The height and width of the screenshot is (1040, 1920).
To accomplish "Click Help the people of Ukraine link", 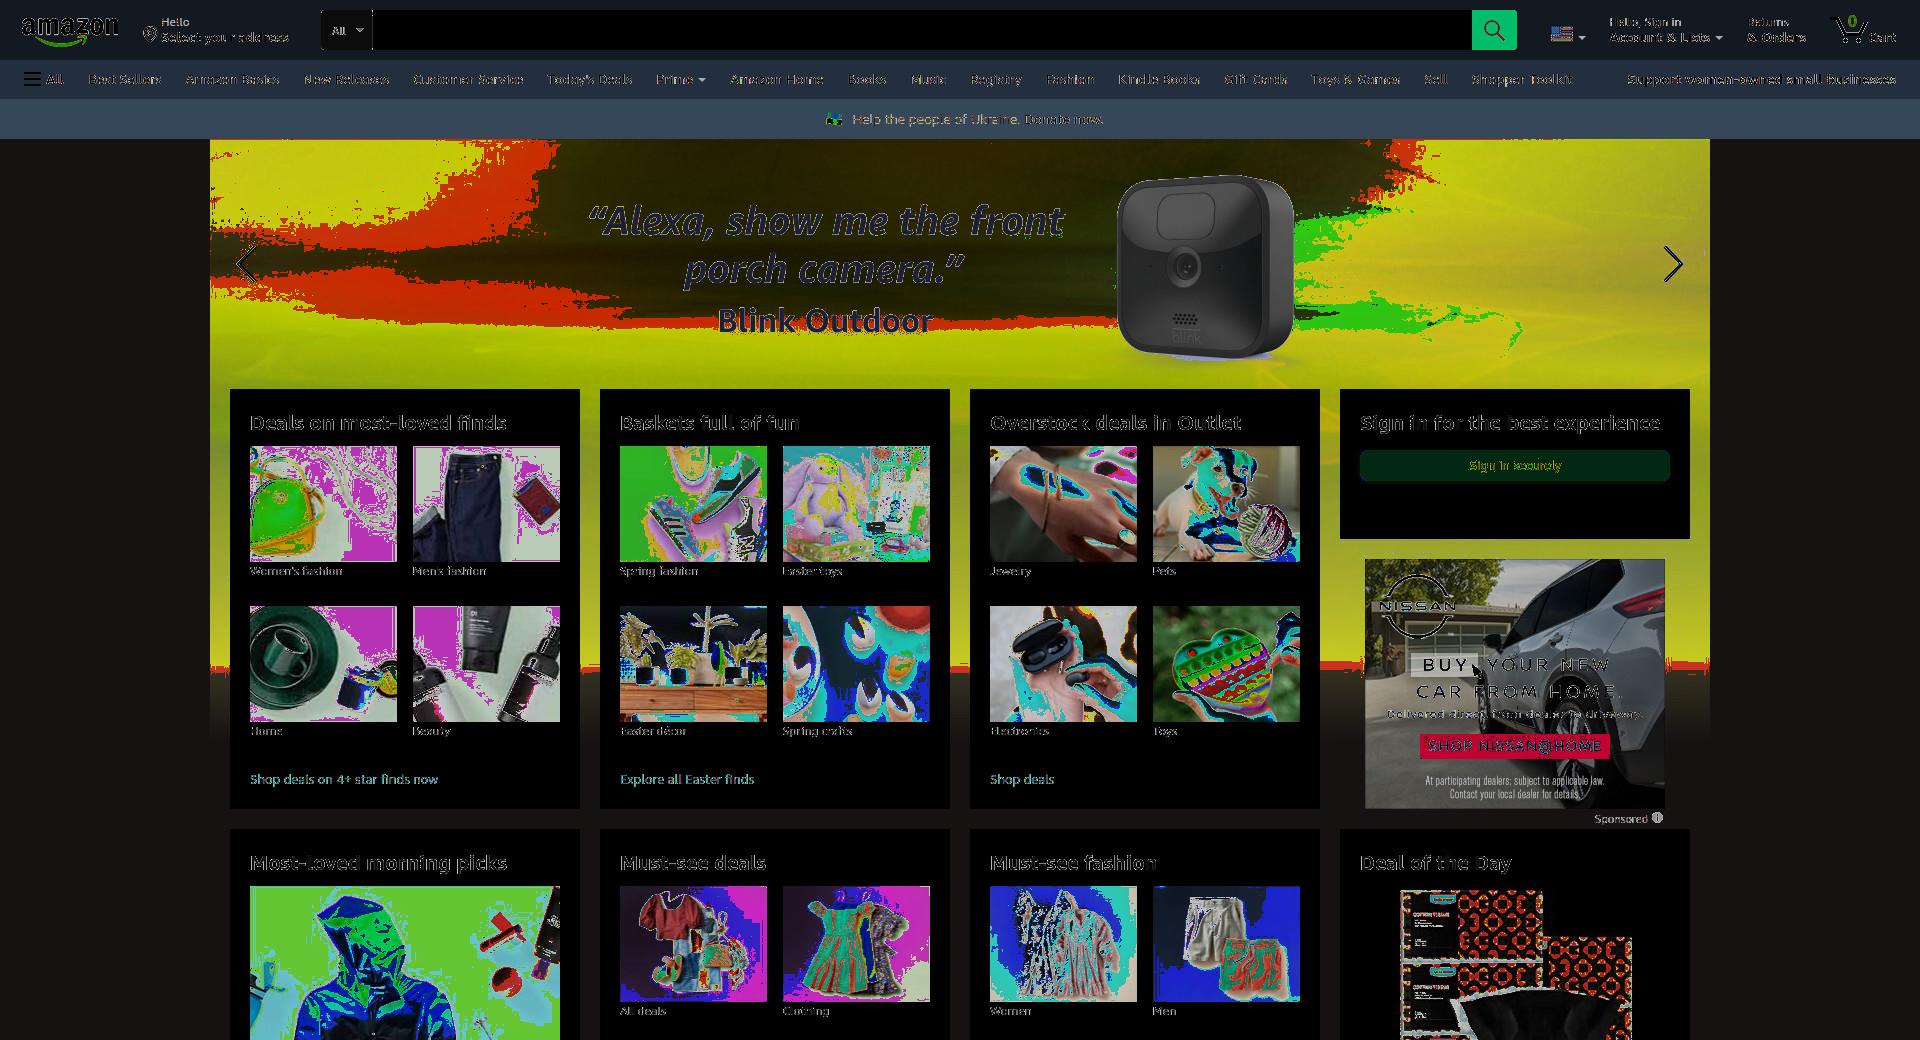I will [x=977, y=119].
